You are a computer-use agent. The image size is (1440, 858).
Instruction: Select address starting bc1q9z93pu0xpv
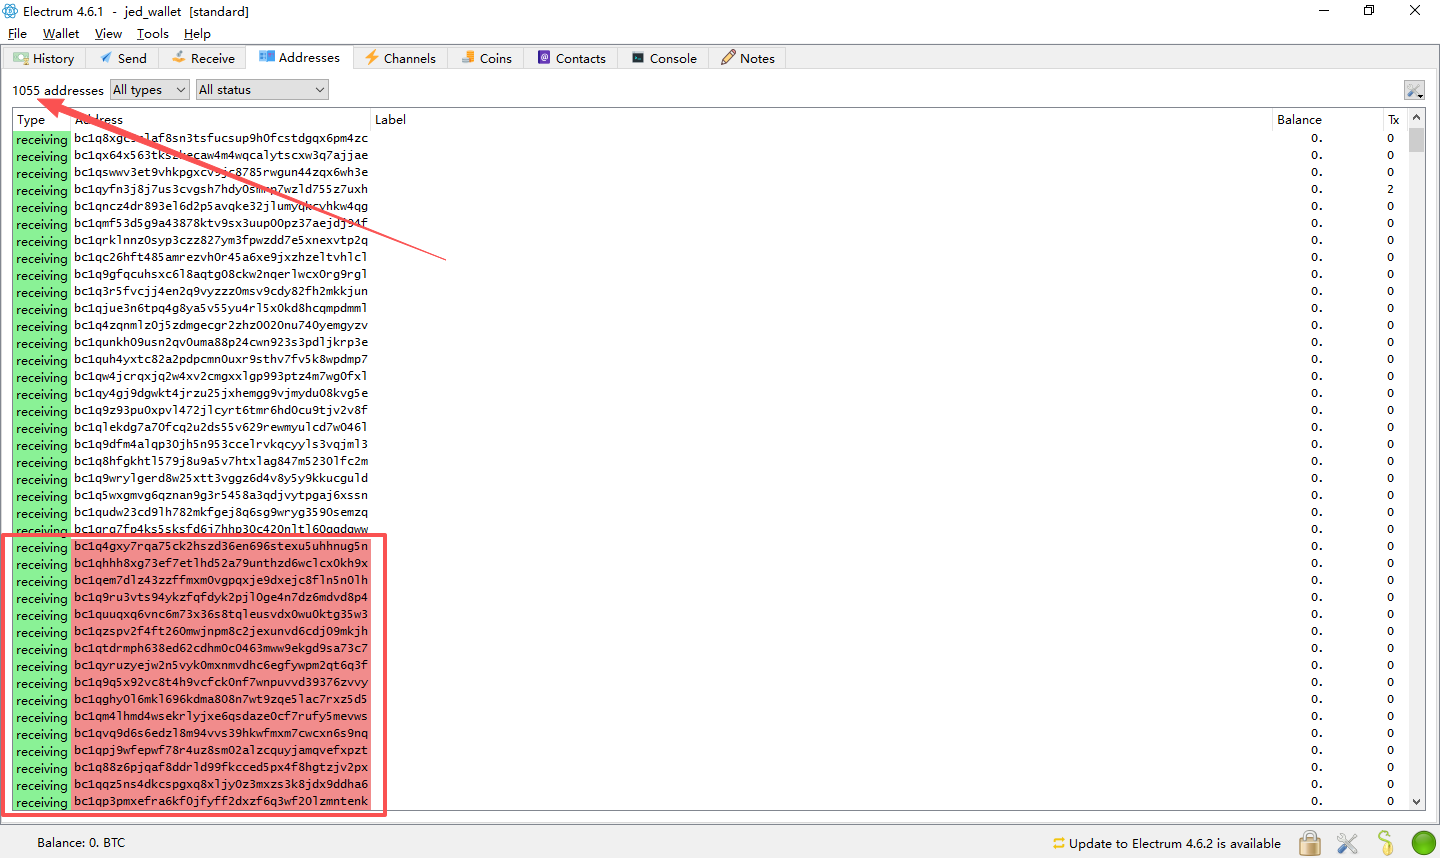coord(221,410)
